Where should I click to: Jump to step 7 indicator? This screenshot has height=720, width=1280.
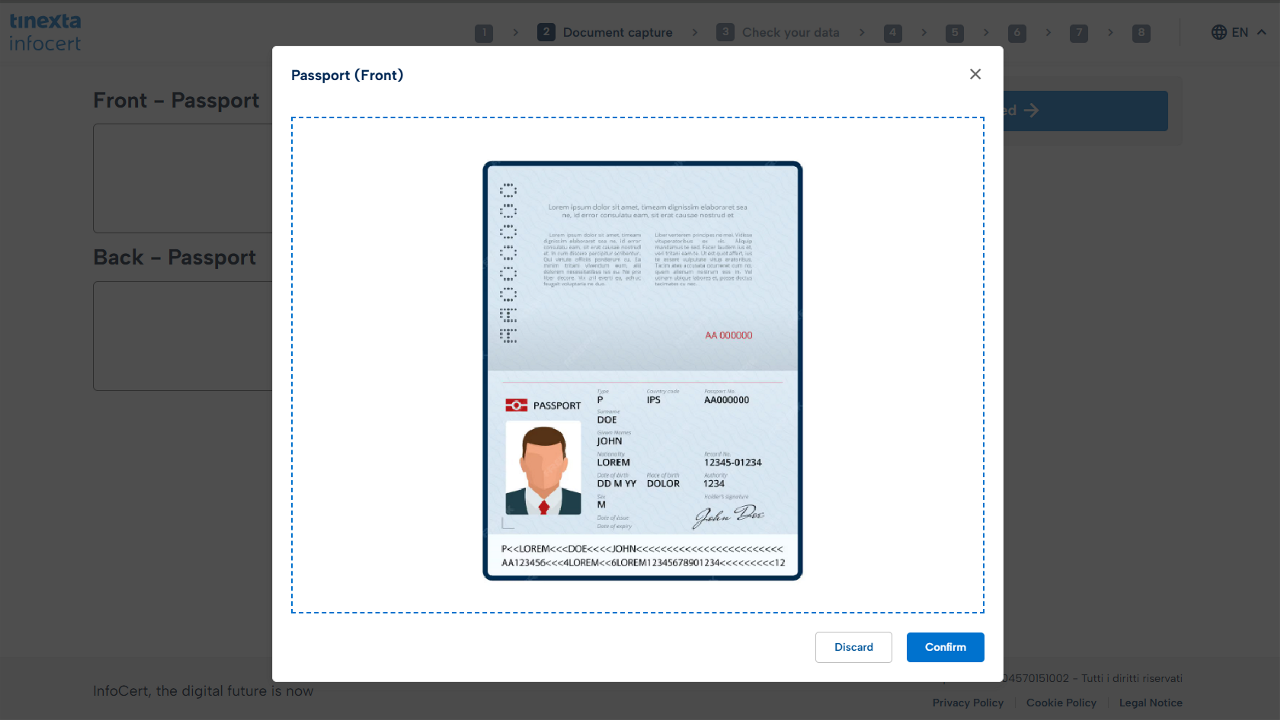click(x=1078, y=33)
